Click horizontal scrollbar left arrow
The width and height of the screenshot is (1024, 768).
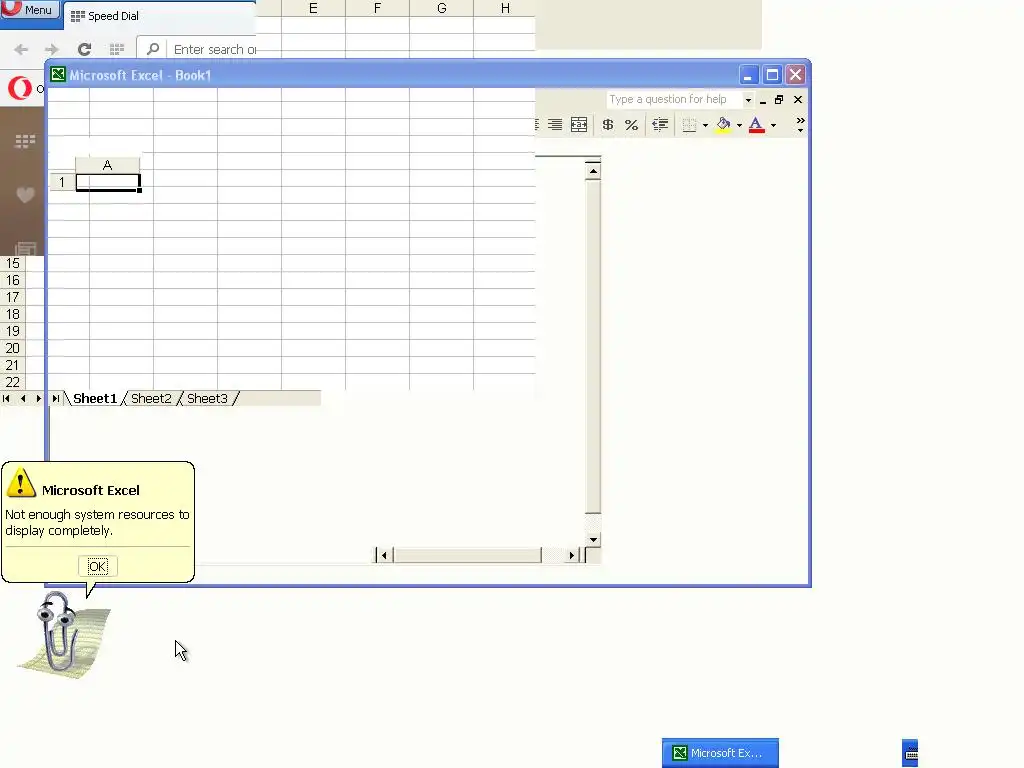[x=384, y=555]
